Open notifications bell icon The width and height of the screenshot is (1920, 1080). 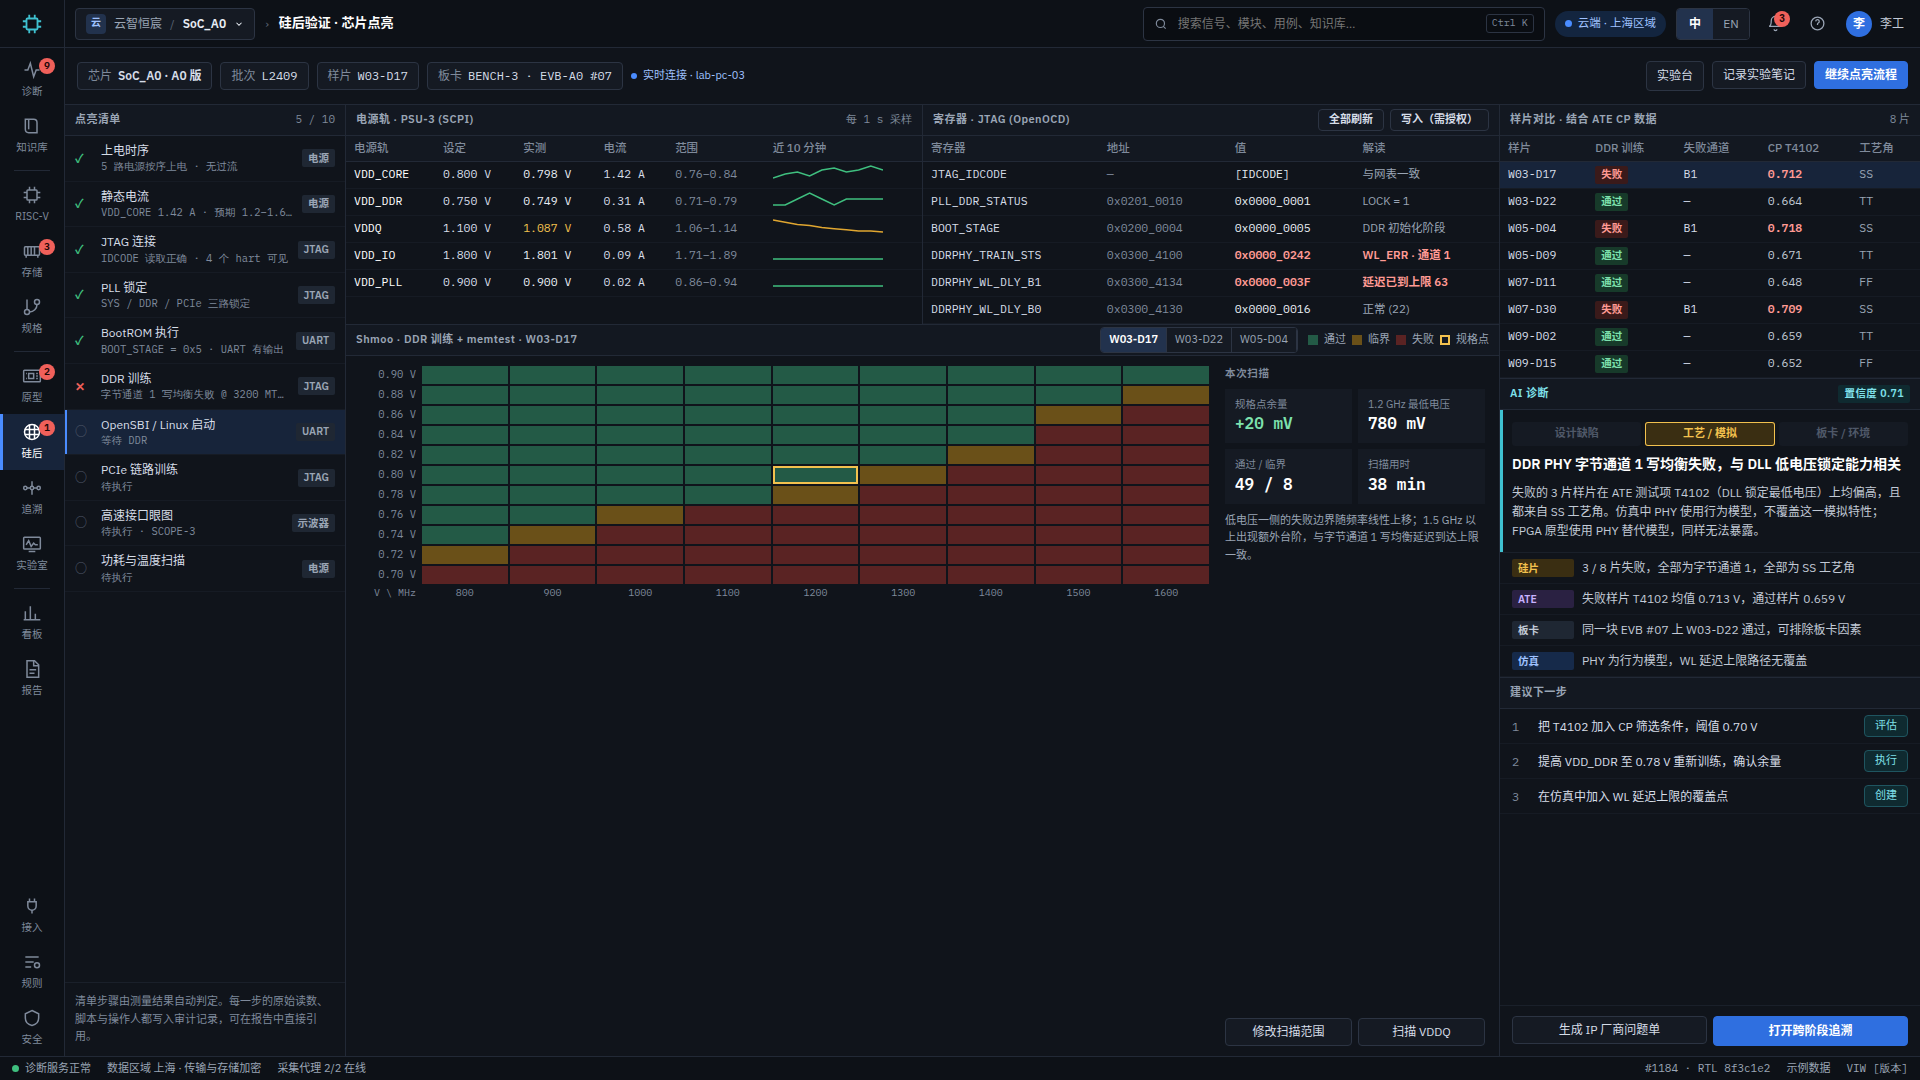[x=1775, y=23]
